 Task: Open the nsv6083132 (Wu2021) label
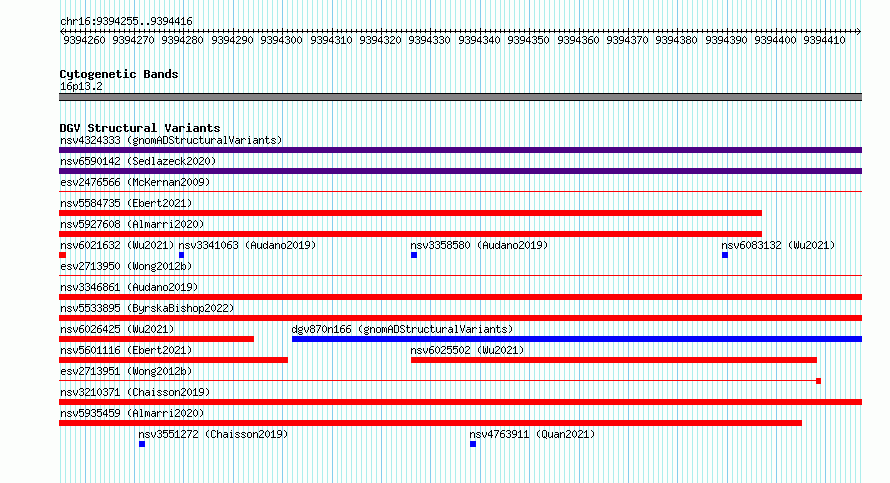point(778,245)
